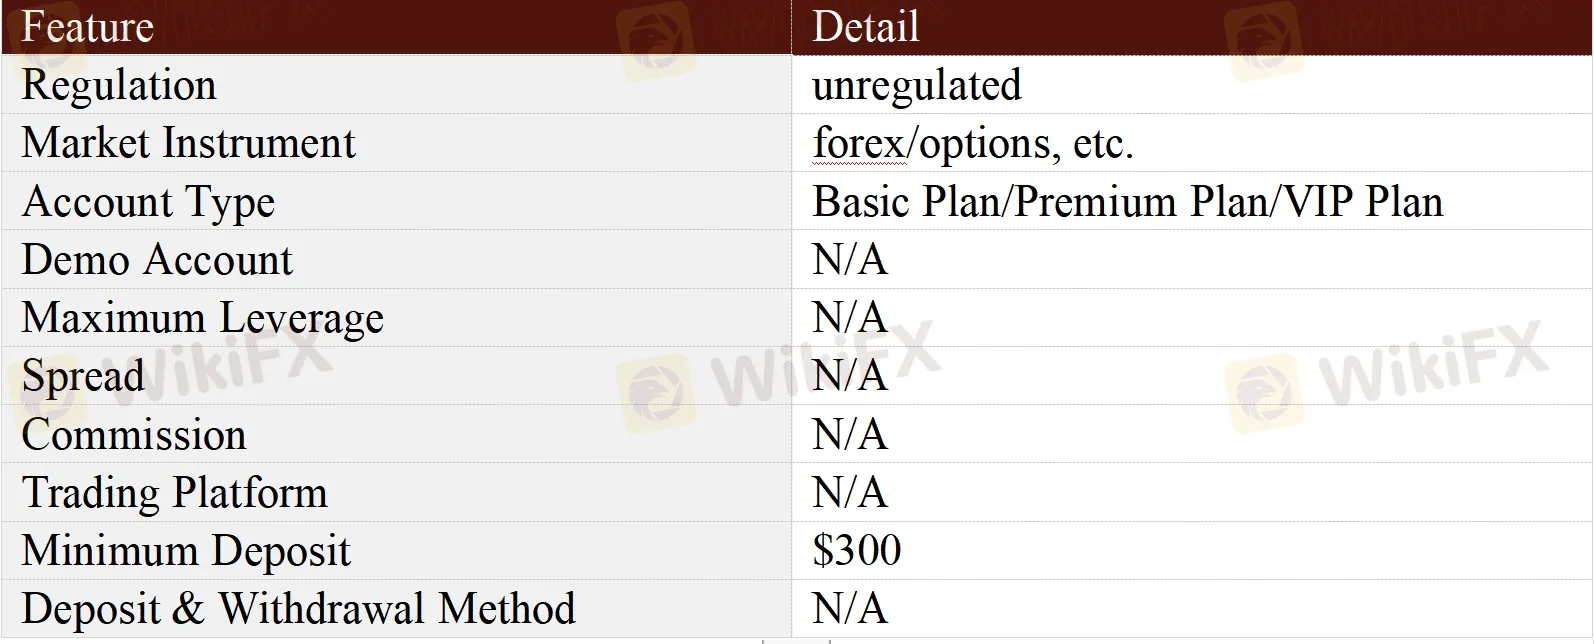Select the Maximum Leverage label
The width and height of the screenshot is (1594, 644).
point(202,318)
